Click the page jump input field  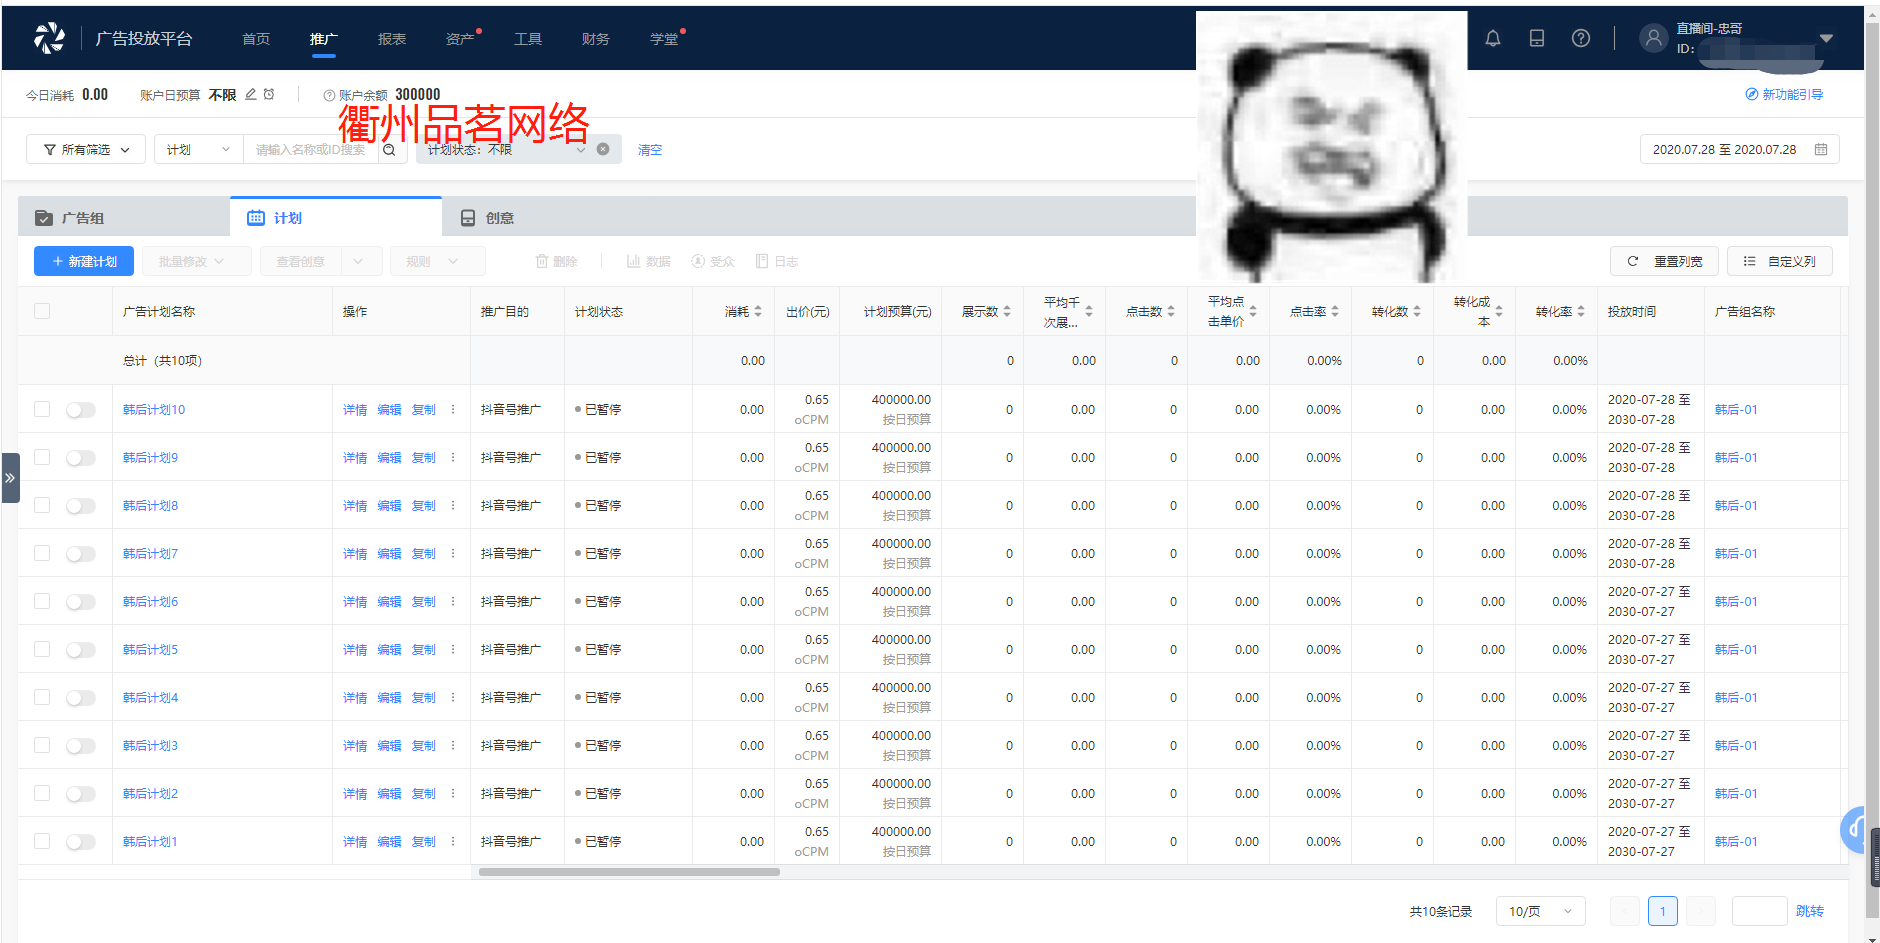click(1758, 911)
